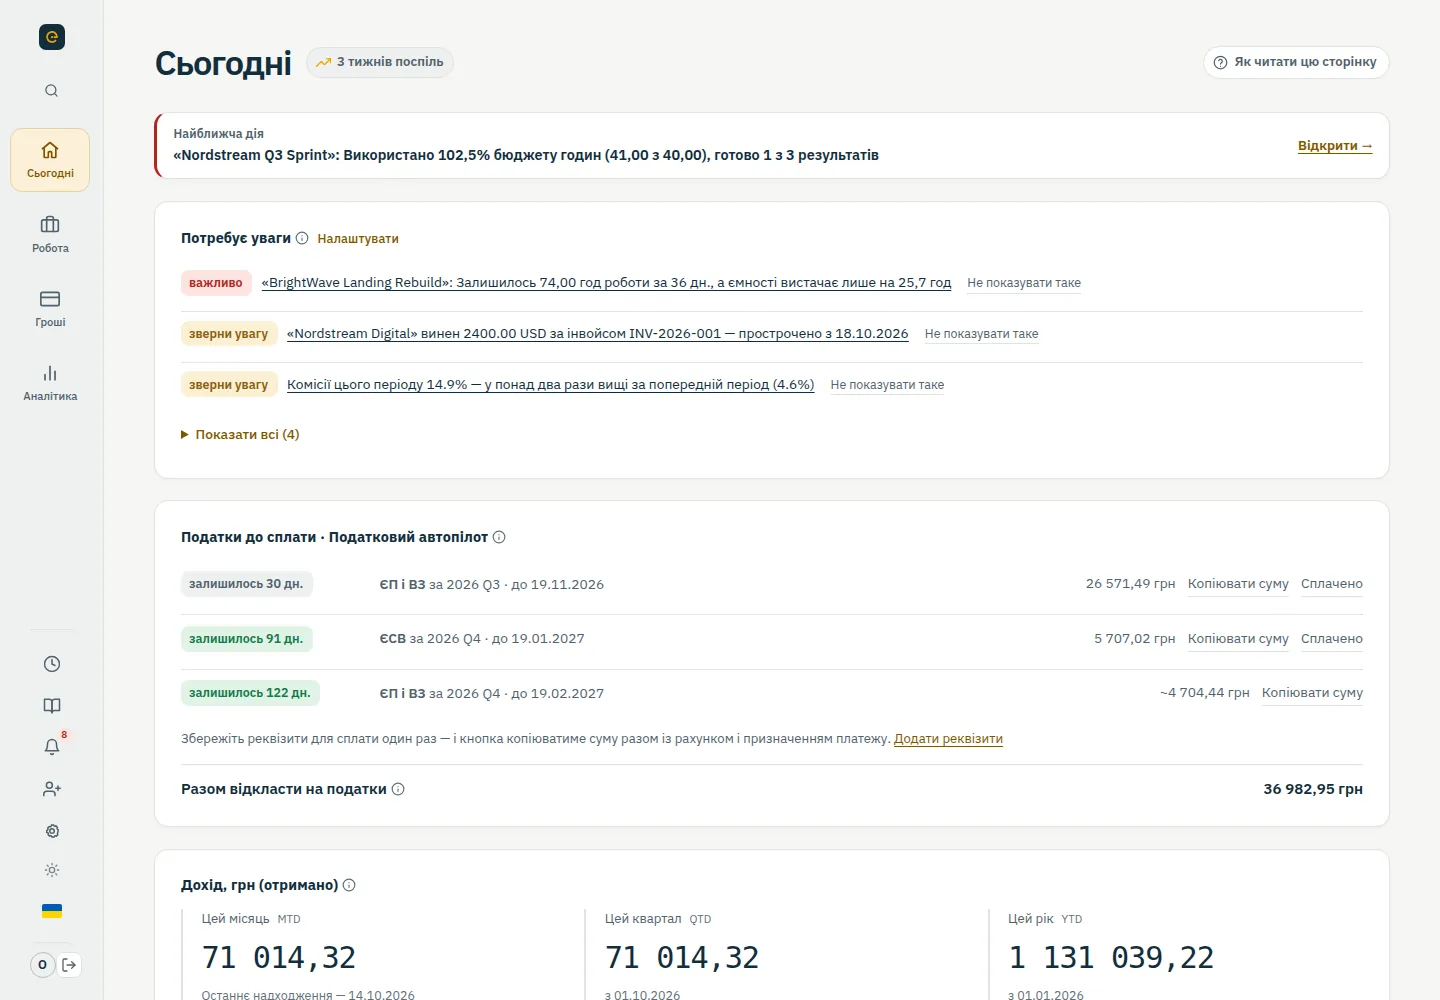The height and width of the screenshot is (1000, 1440).
Task: Open the Аналітика section in sidebar
Action: 50,383
